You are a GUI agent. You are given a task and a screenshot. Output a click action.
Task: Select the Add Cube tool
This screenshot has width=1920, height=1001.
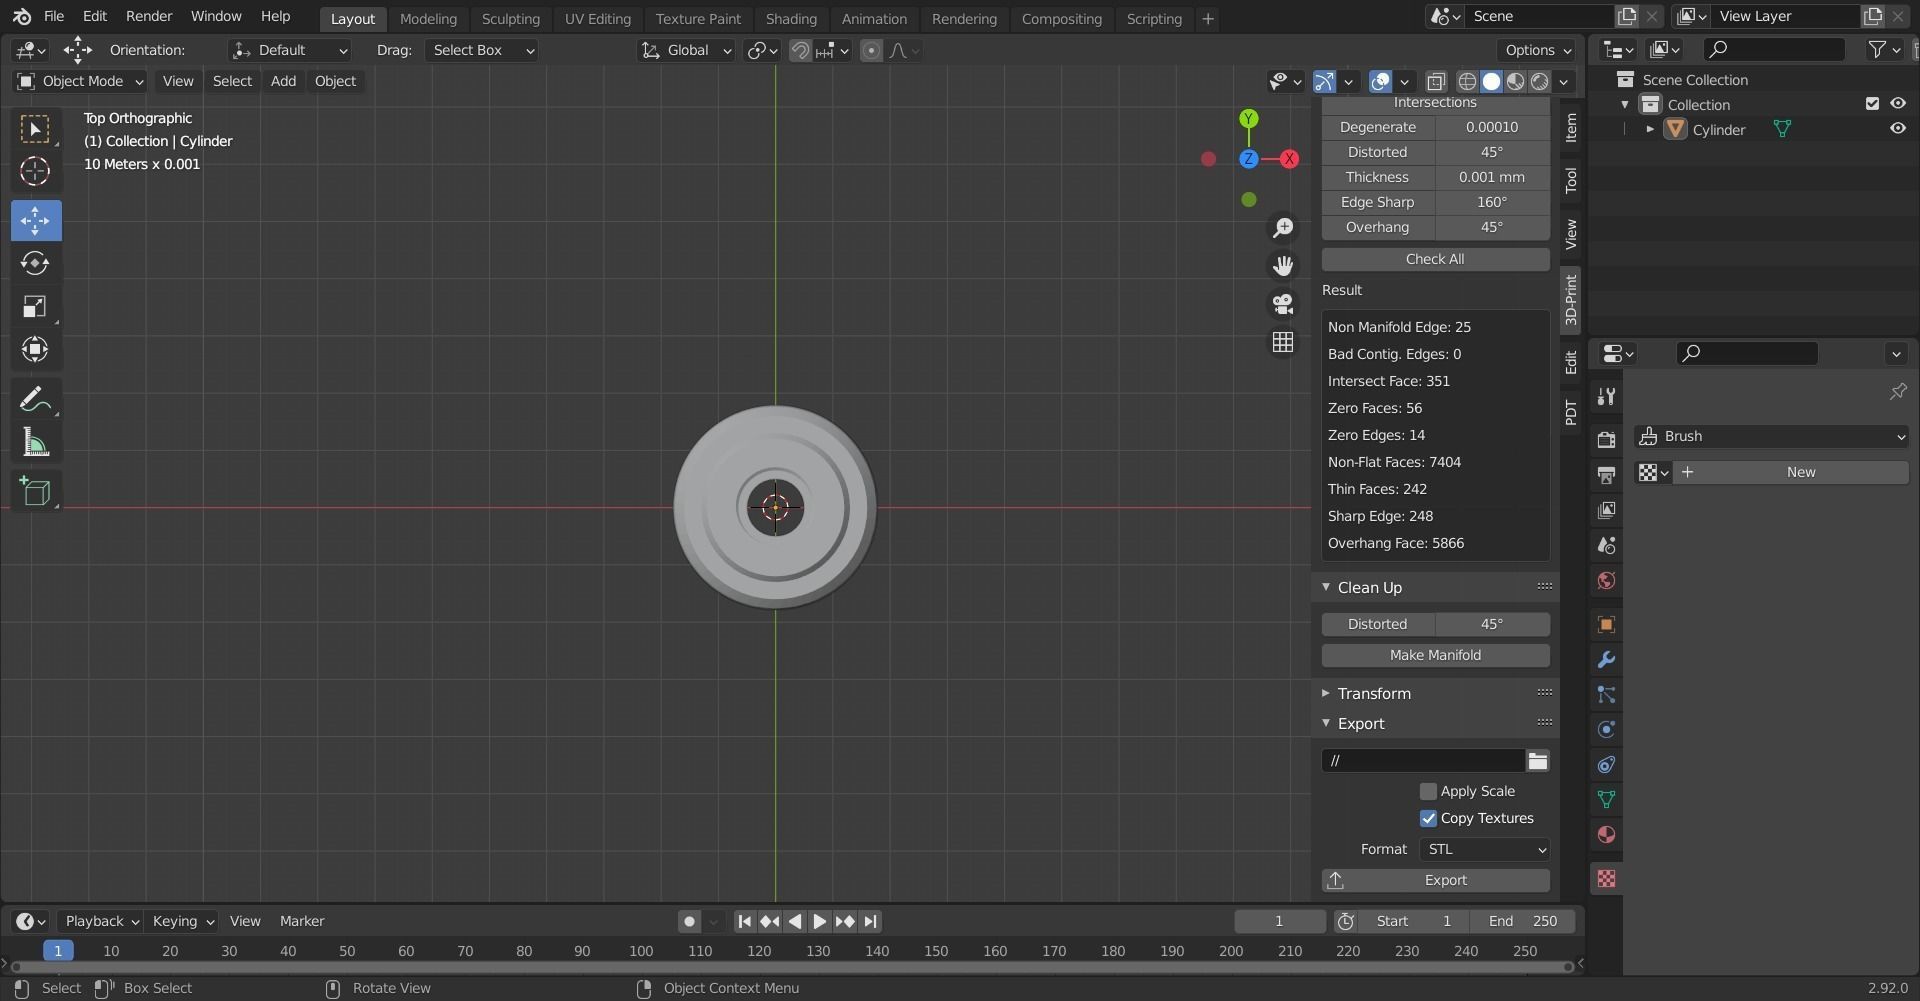coord(36,491)
